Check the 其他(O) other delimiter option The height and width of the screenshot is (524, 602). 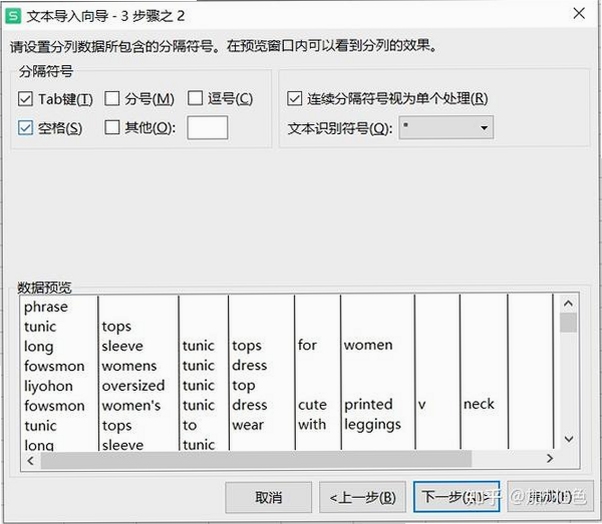(112, 127)
